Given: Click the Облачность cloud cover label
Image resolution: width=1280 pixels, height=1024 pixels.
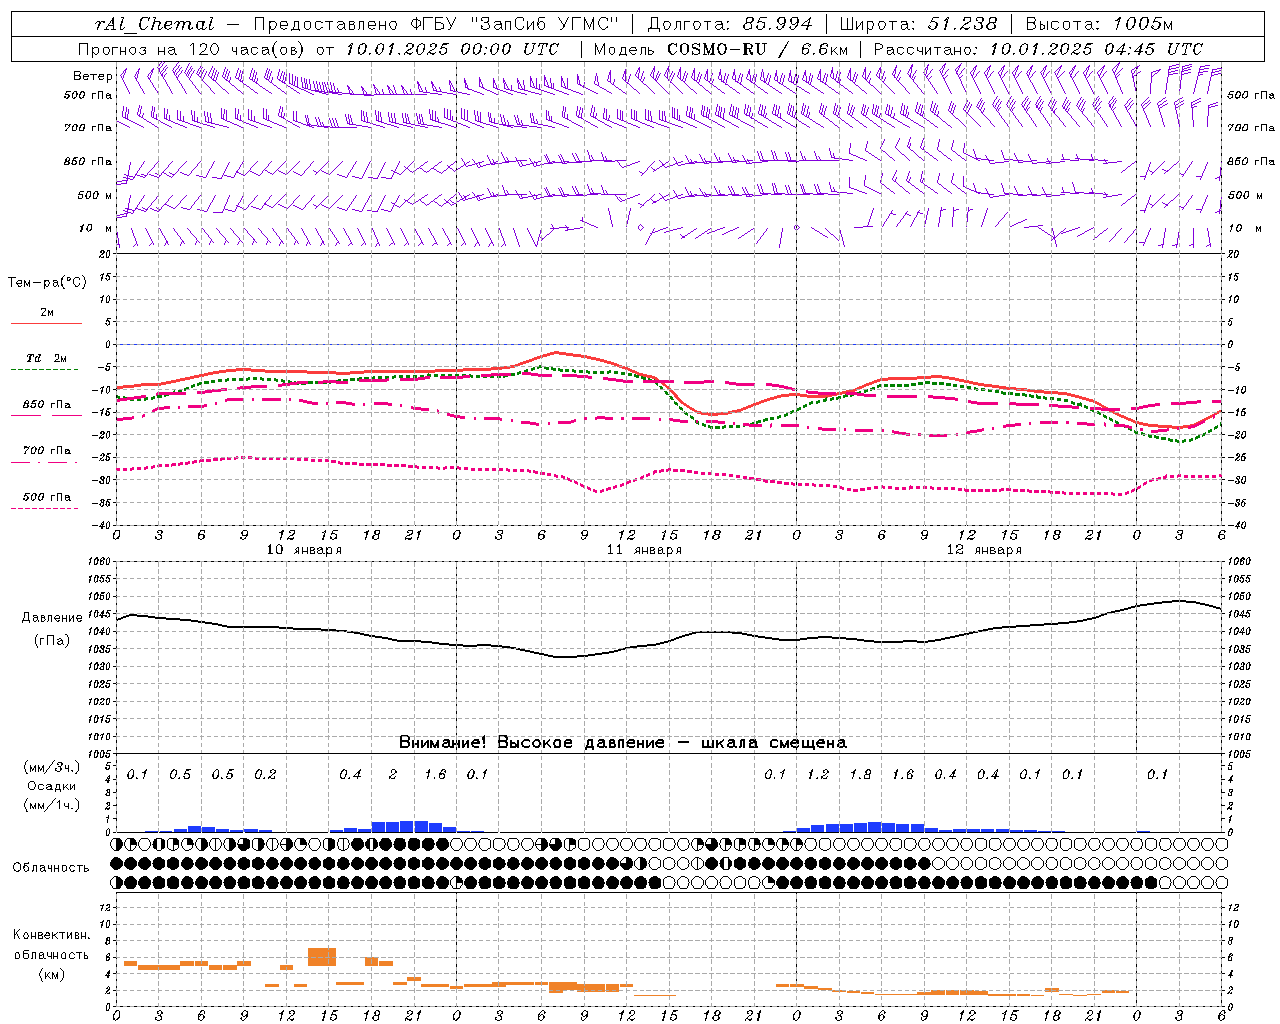Looking at the screenshot, I should coord(51,868).
